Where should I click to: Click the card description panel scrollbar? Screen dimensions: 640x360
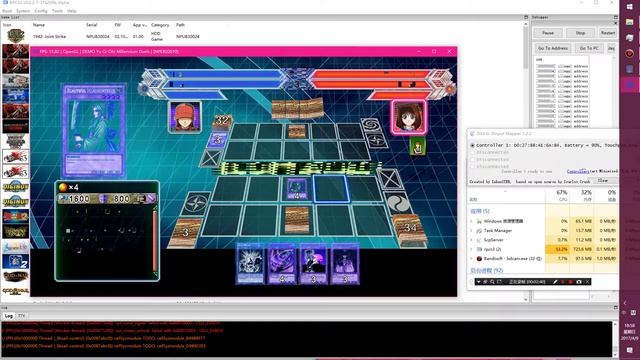[155, 240]
